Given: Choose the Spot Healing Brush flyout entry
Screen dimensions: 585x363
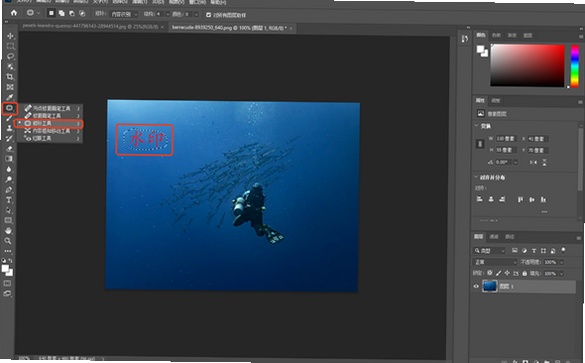Looking at the screenshot, I should [x=51, y=108].
